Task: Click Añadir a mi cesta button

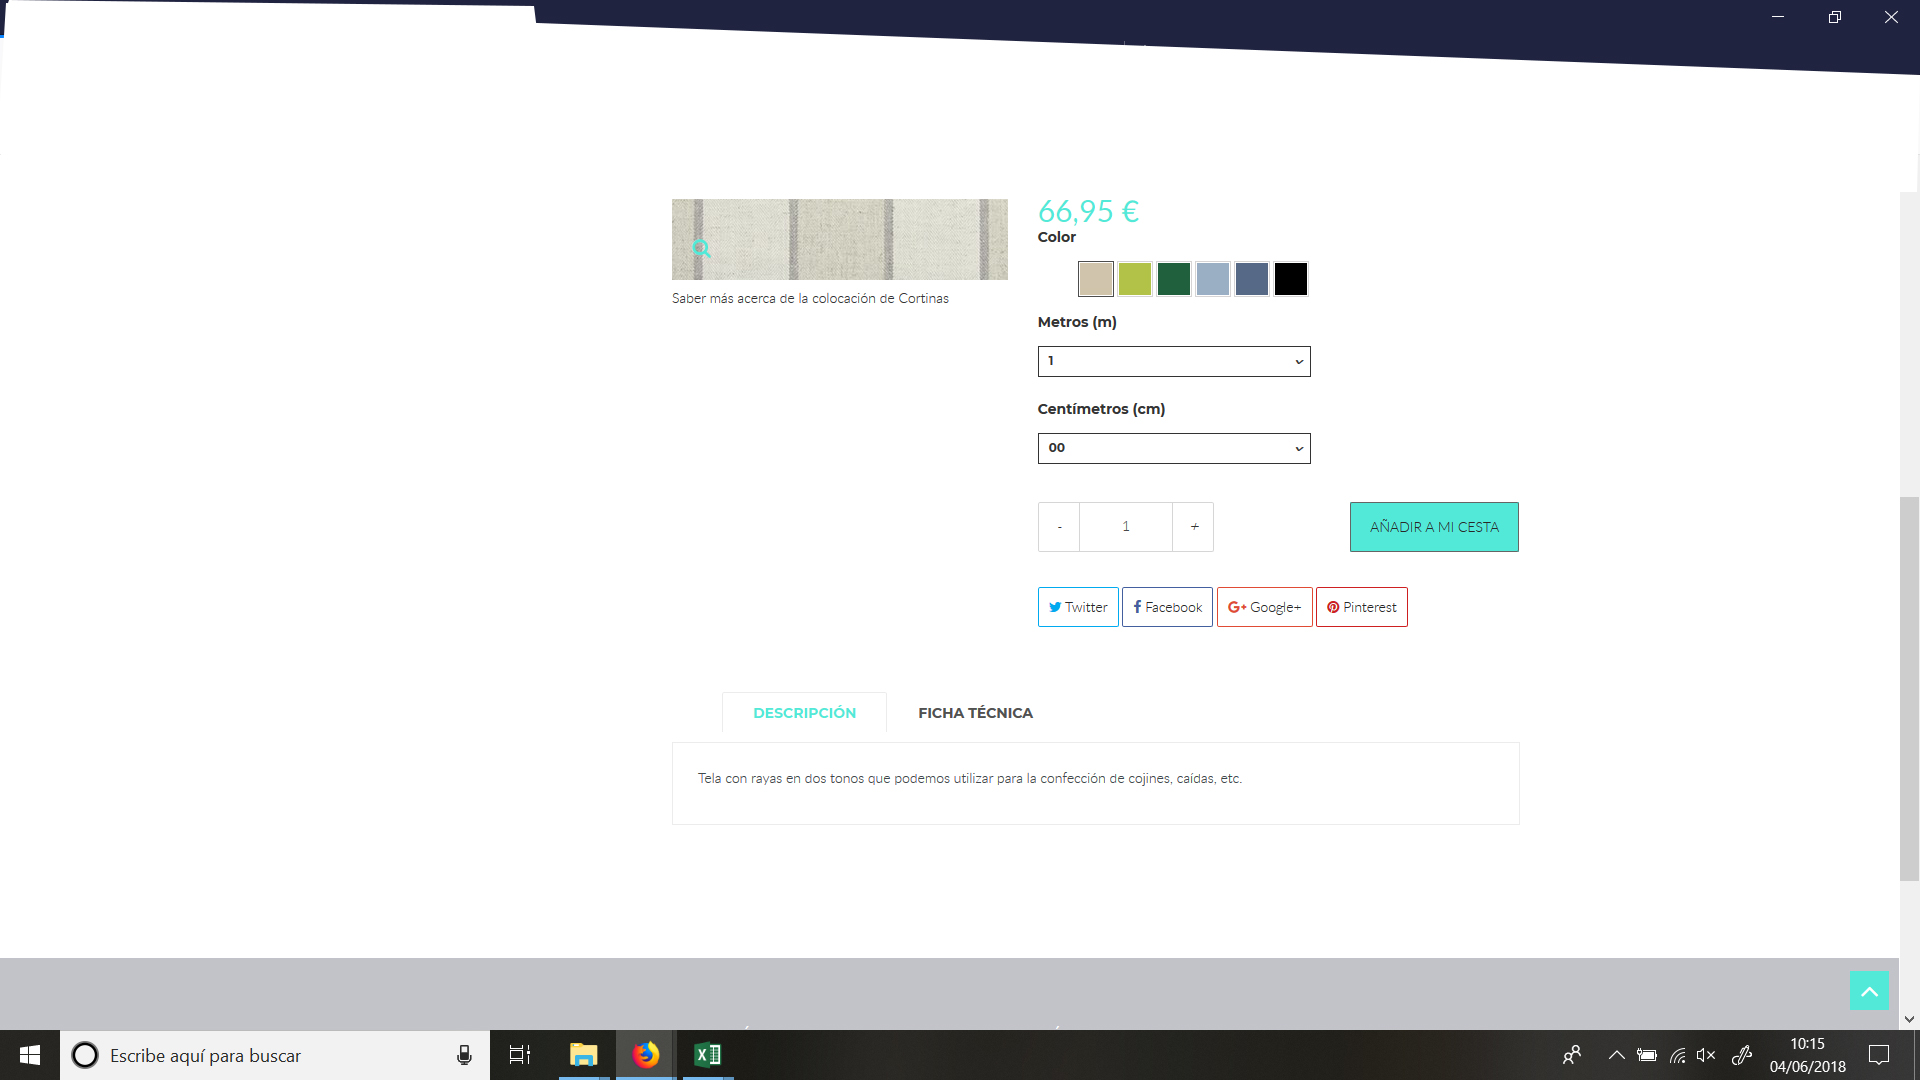Action: coord(1433,527)
